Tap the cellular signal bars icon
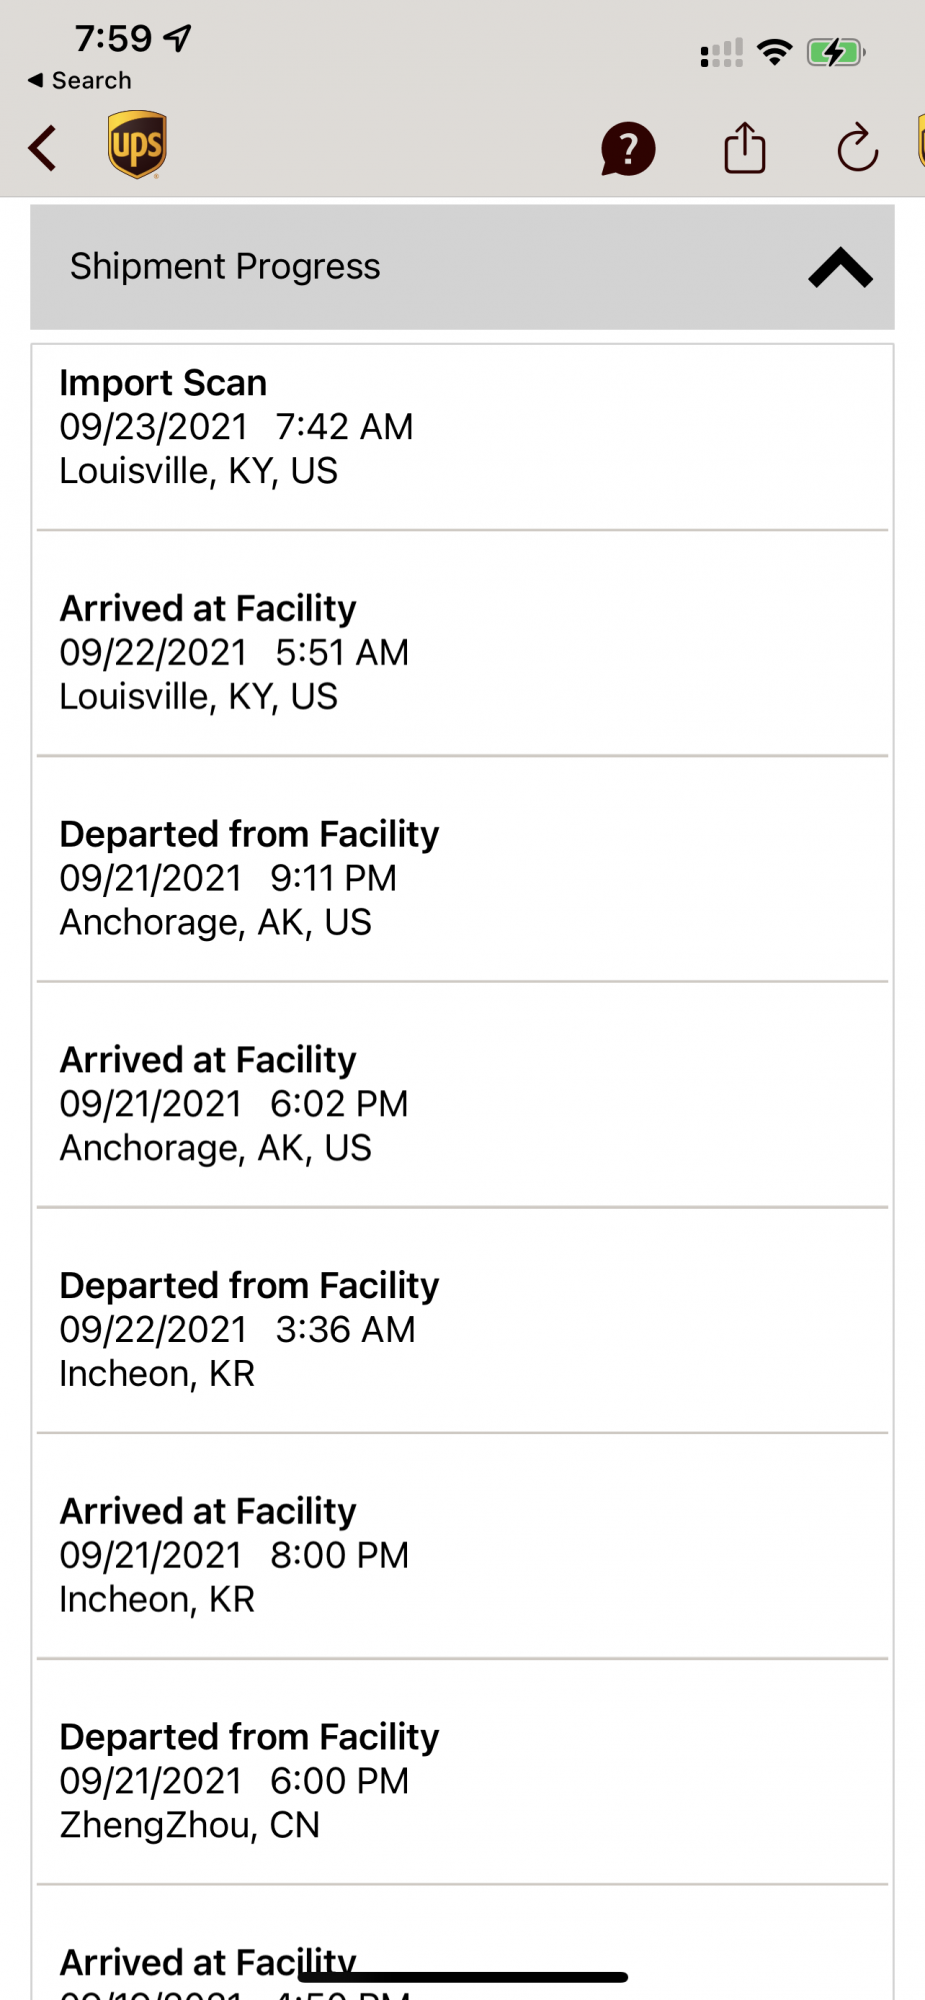Viewport: 925px width, 2000px height. click(x=721, y=53)
